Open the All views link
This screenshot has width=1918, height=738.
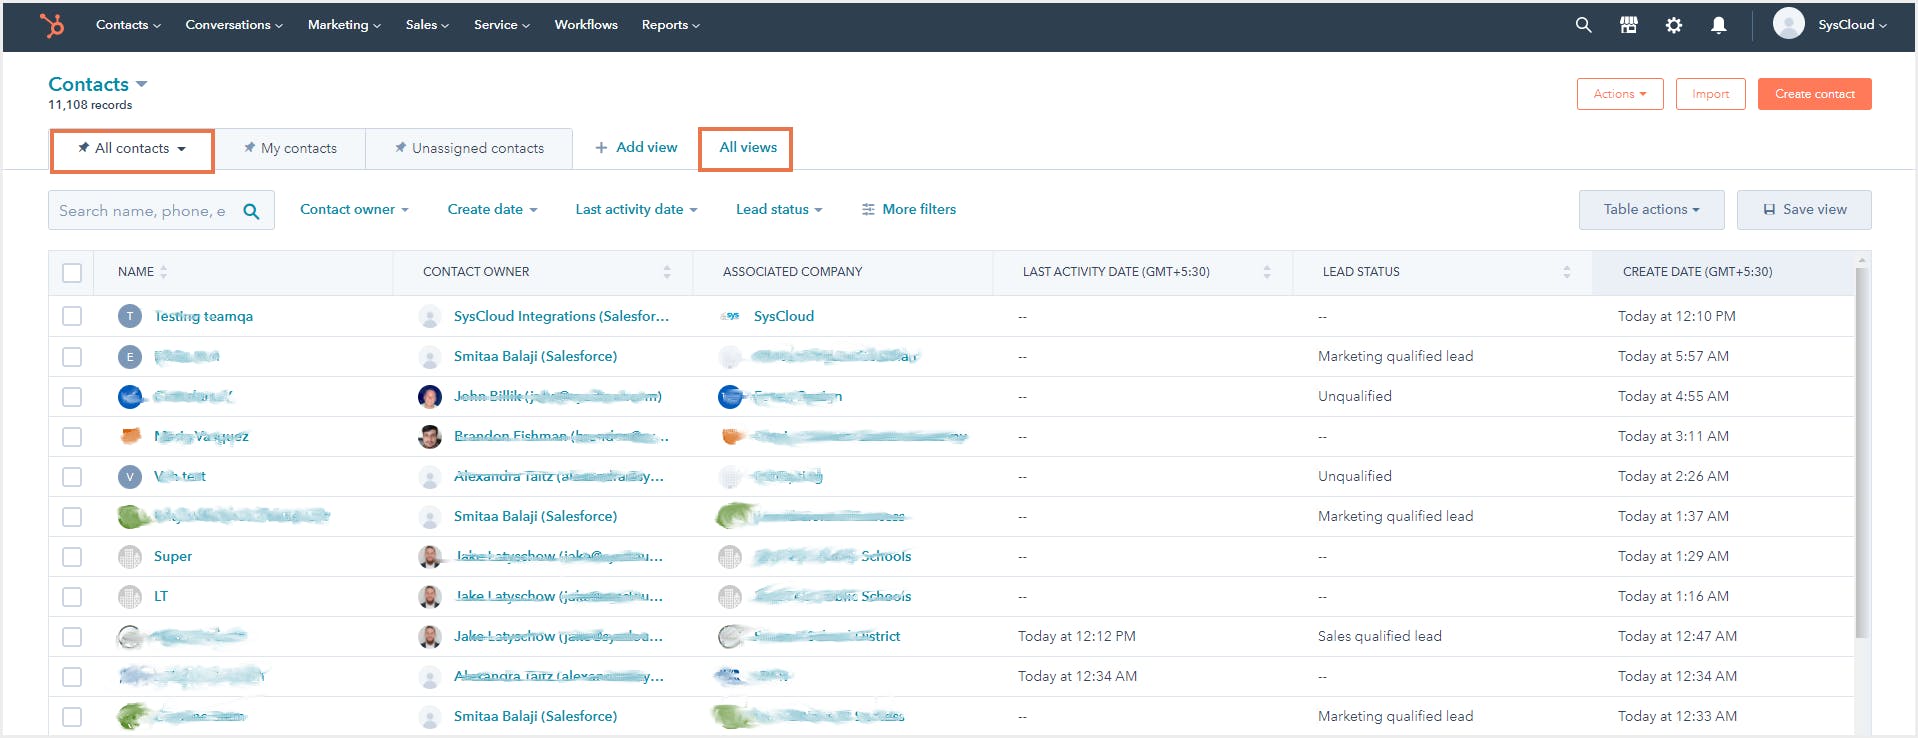747,148
